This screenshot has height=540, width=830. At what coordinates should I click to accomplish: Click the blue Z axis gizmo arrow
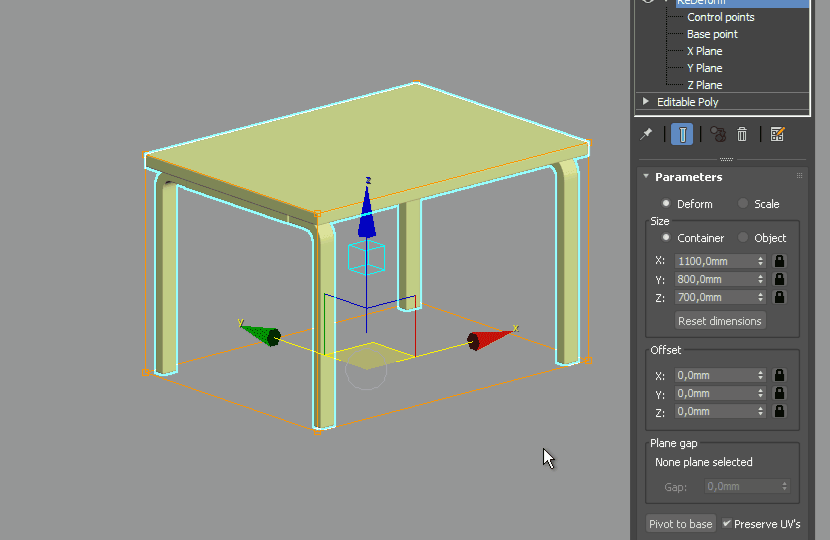click(x=367, y=210)
